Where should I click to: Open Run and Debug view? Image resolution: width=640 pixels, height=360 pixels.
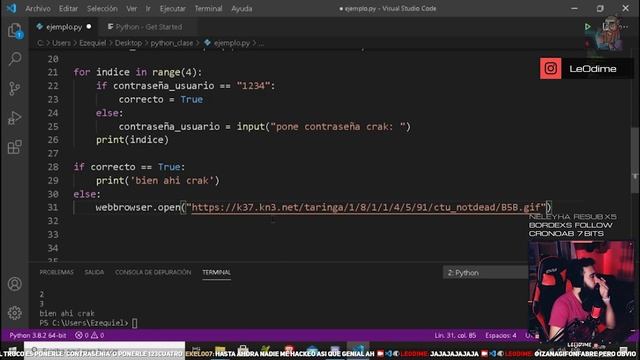pos(15,118)
